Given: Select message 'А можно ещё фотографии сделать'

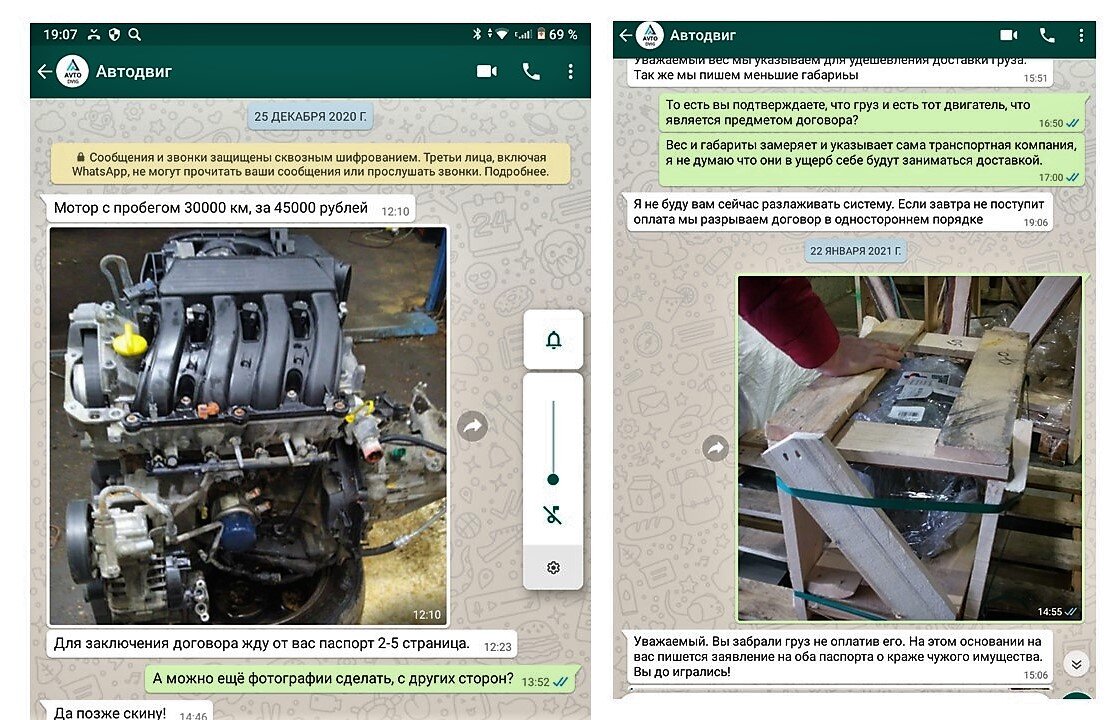Looking at the screenshot, I should 360,680.
